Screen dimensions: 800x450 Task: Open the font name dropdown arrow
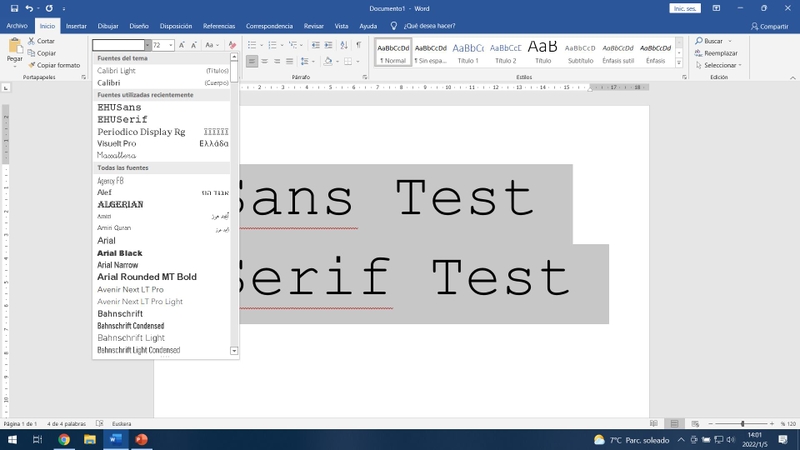click(147, 45)
